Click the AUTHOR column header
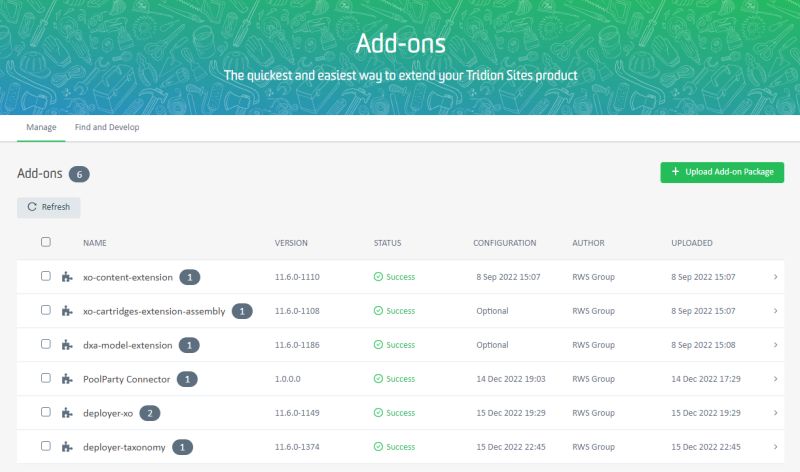 pyautogui.click(x=588, y=243)
